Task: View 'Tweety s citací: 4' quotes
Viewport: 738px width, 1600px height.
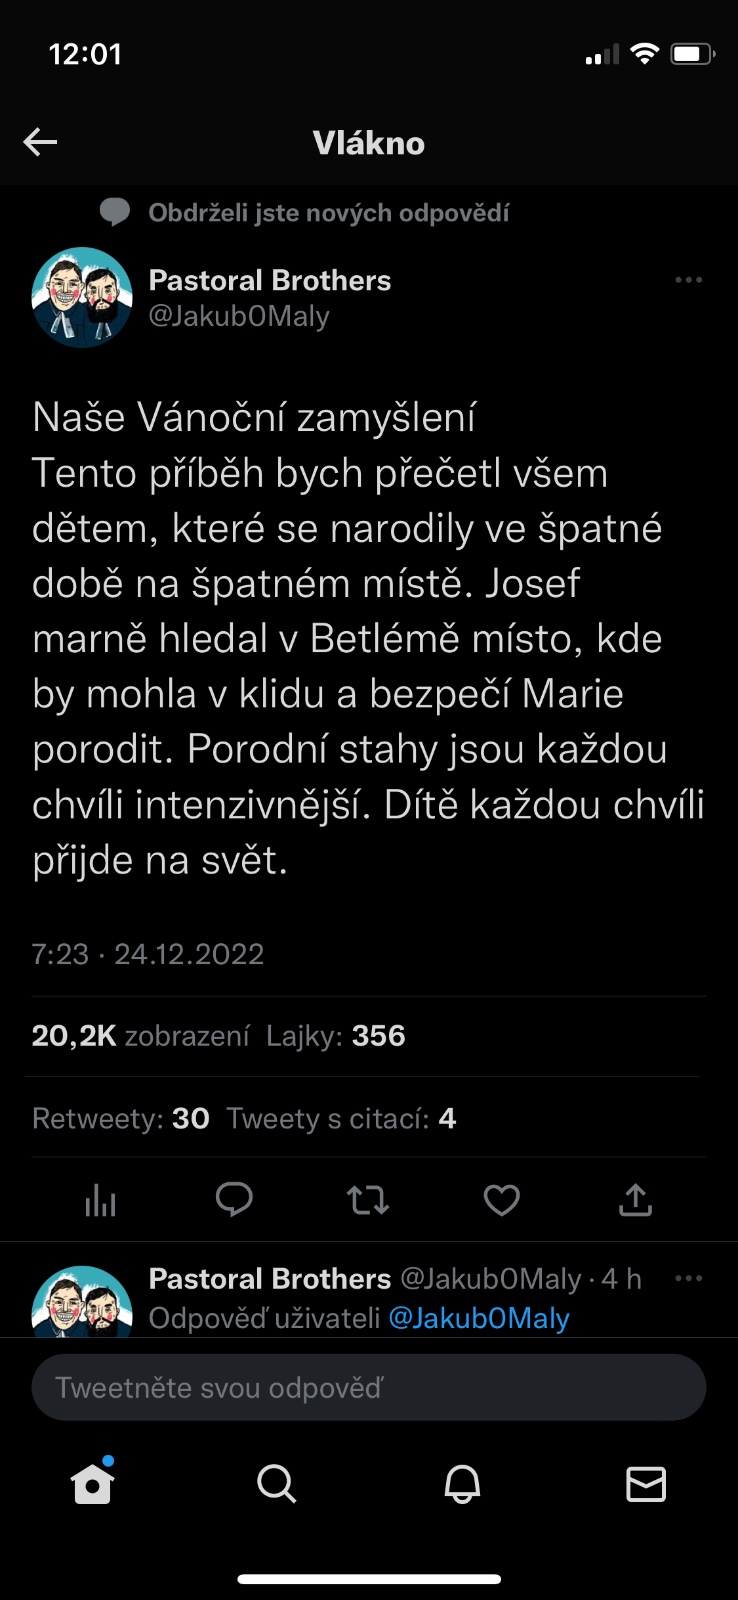Action: click(x=341, y=1118)
